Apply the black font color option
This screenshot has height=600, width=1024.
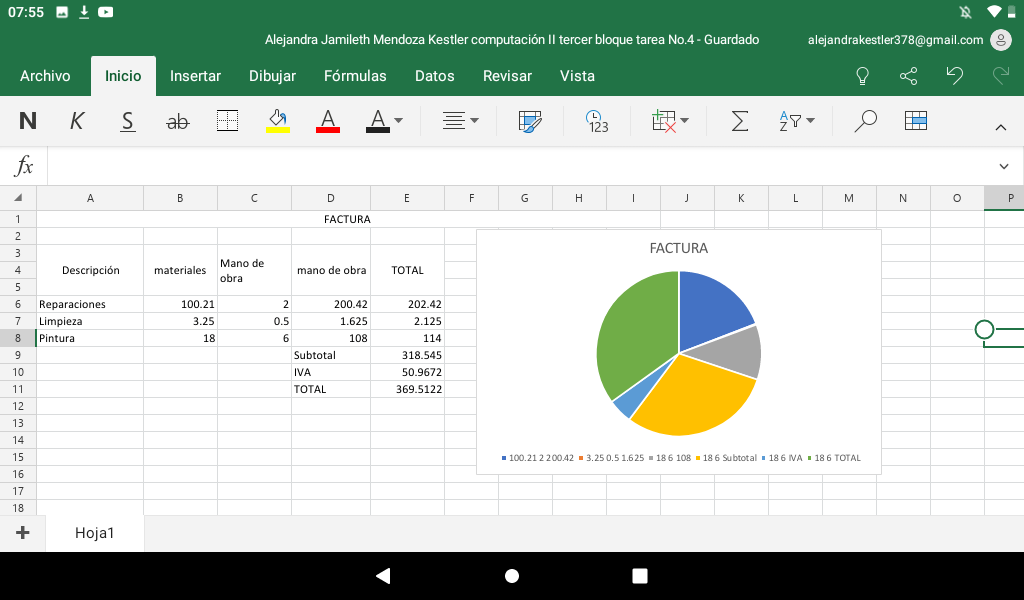coord(377,121)
